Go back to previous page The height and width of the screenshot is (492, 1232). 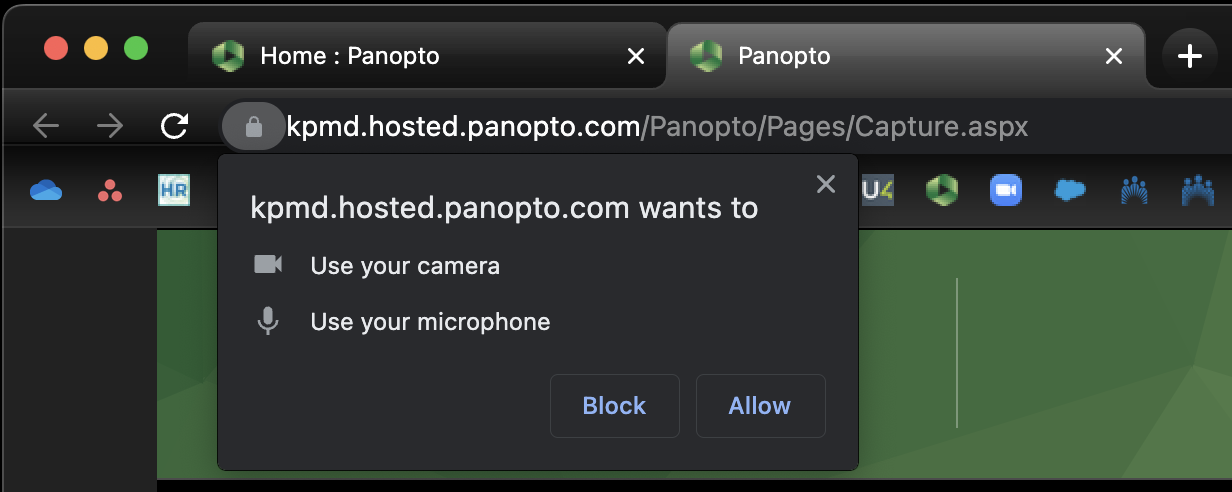46,126
